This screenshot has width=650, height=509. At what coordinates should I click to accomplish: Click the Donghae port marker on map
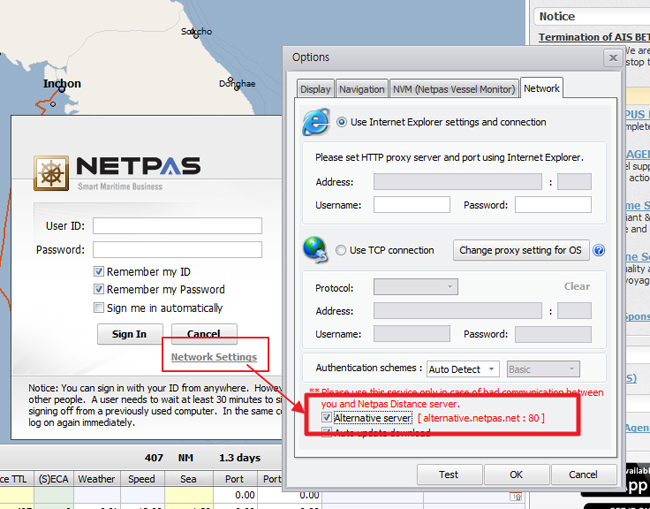(x=236, y=88)
